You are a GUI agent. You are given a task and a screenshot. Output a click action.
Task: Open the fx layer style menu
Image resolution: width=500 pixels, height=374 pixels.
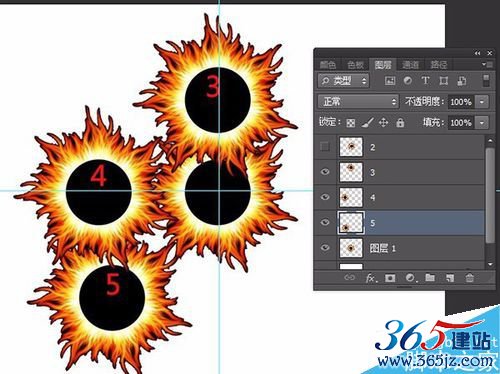371,278
